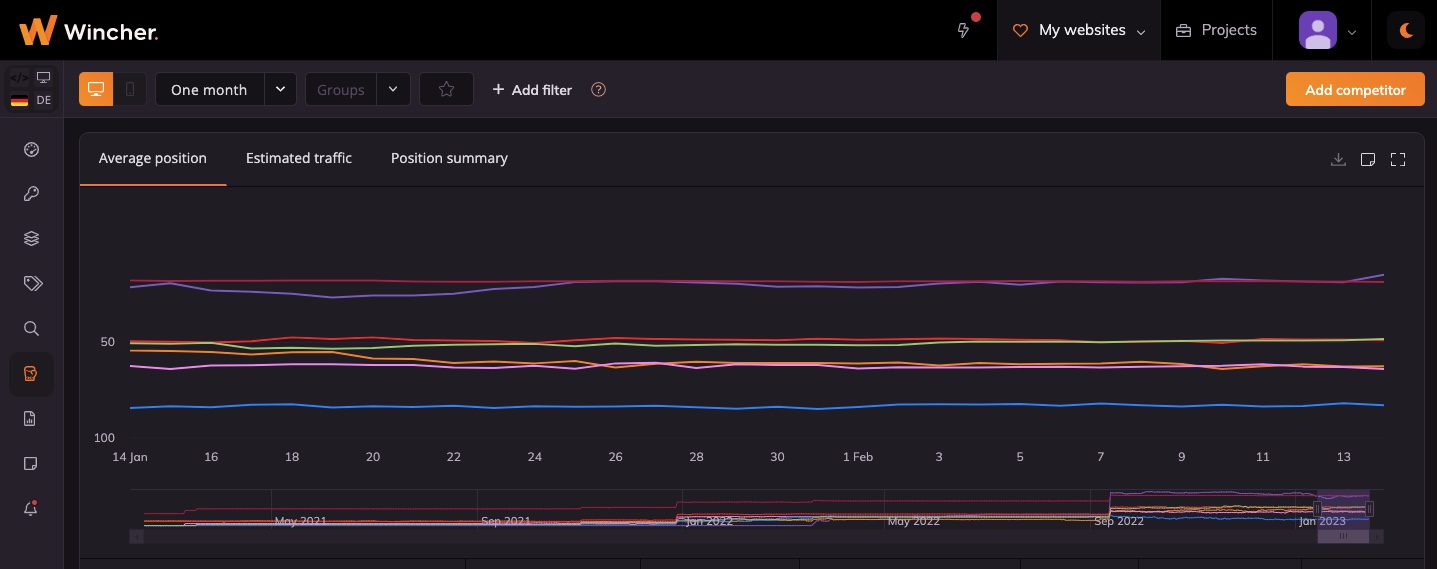Click the timeline range selector right handle

tap(1370, 509)
